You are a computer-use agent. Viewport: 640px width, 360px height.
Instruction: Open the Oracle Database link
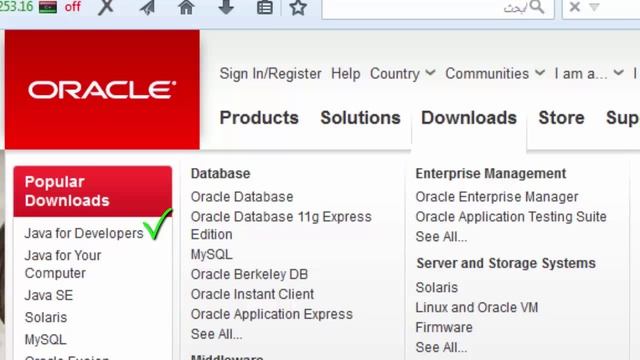tap(242, 197)
